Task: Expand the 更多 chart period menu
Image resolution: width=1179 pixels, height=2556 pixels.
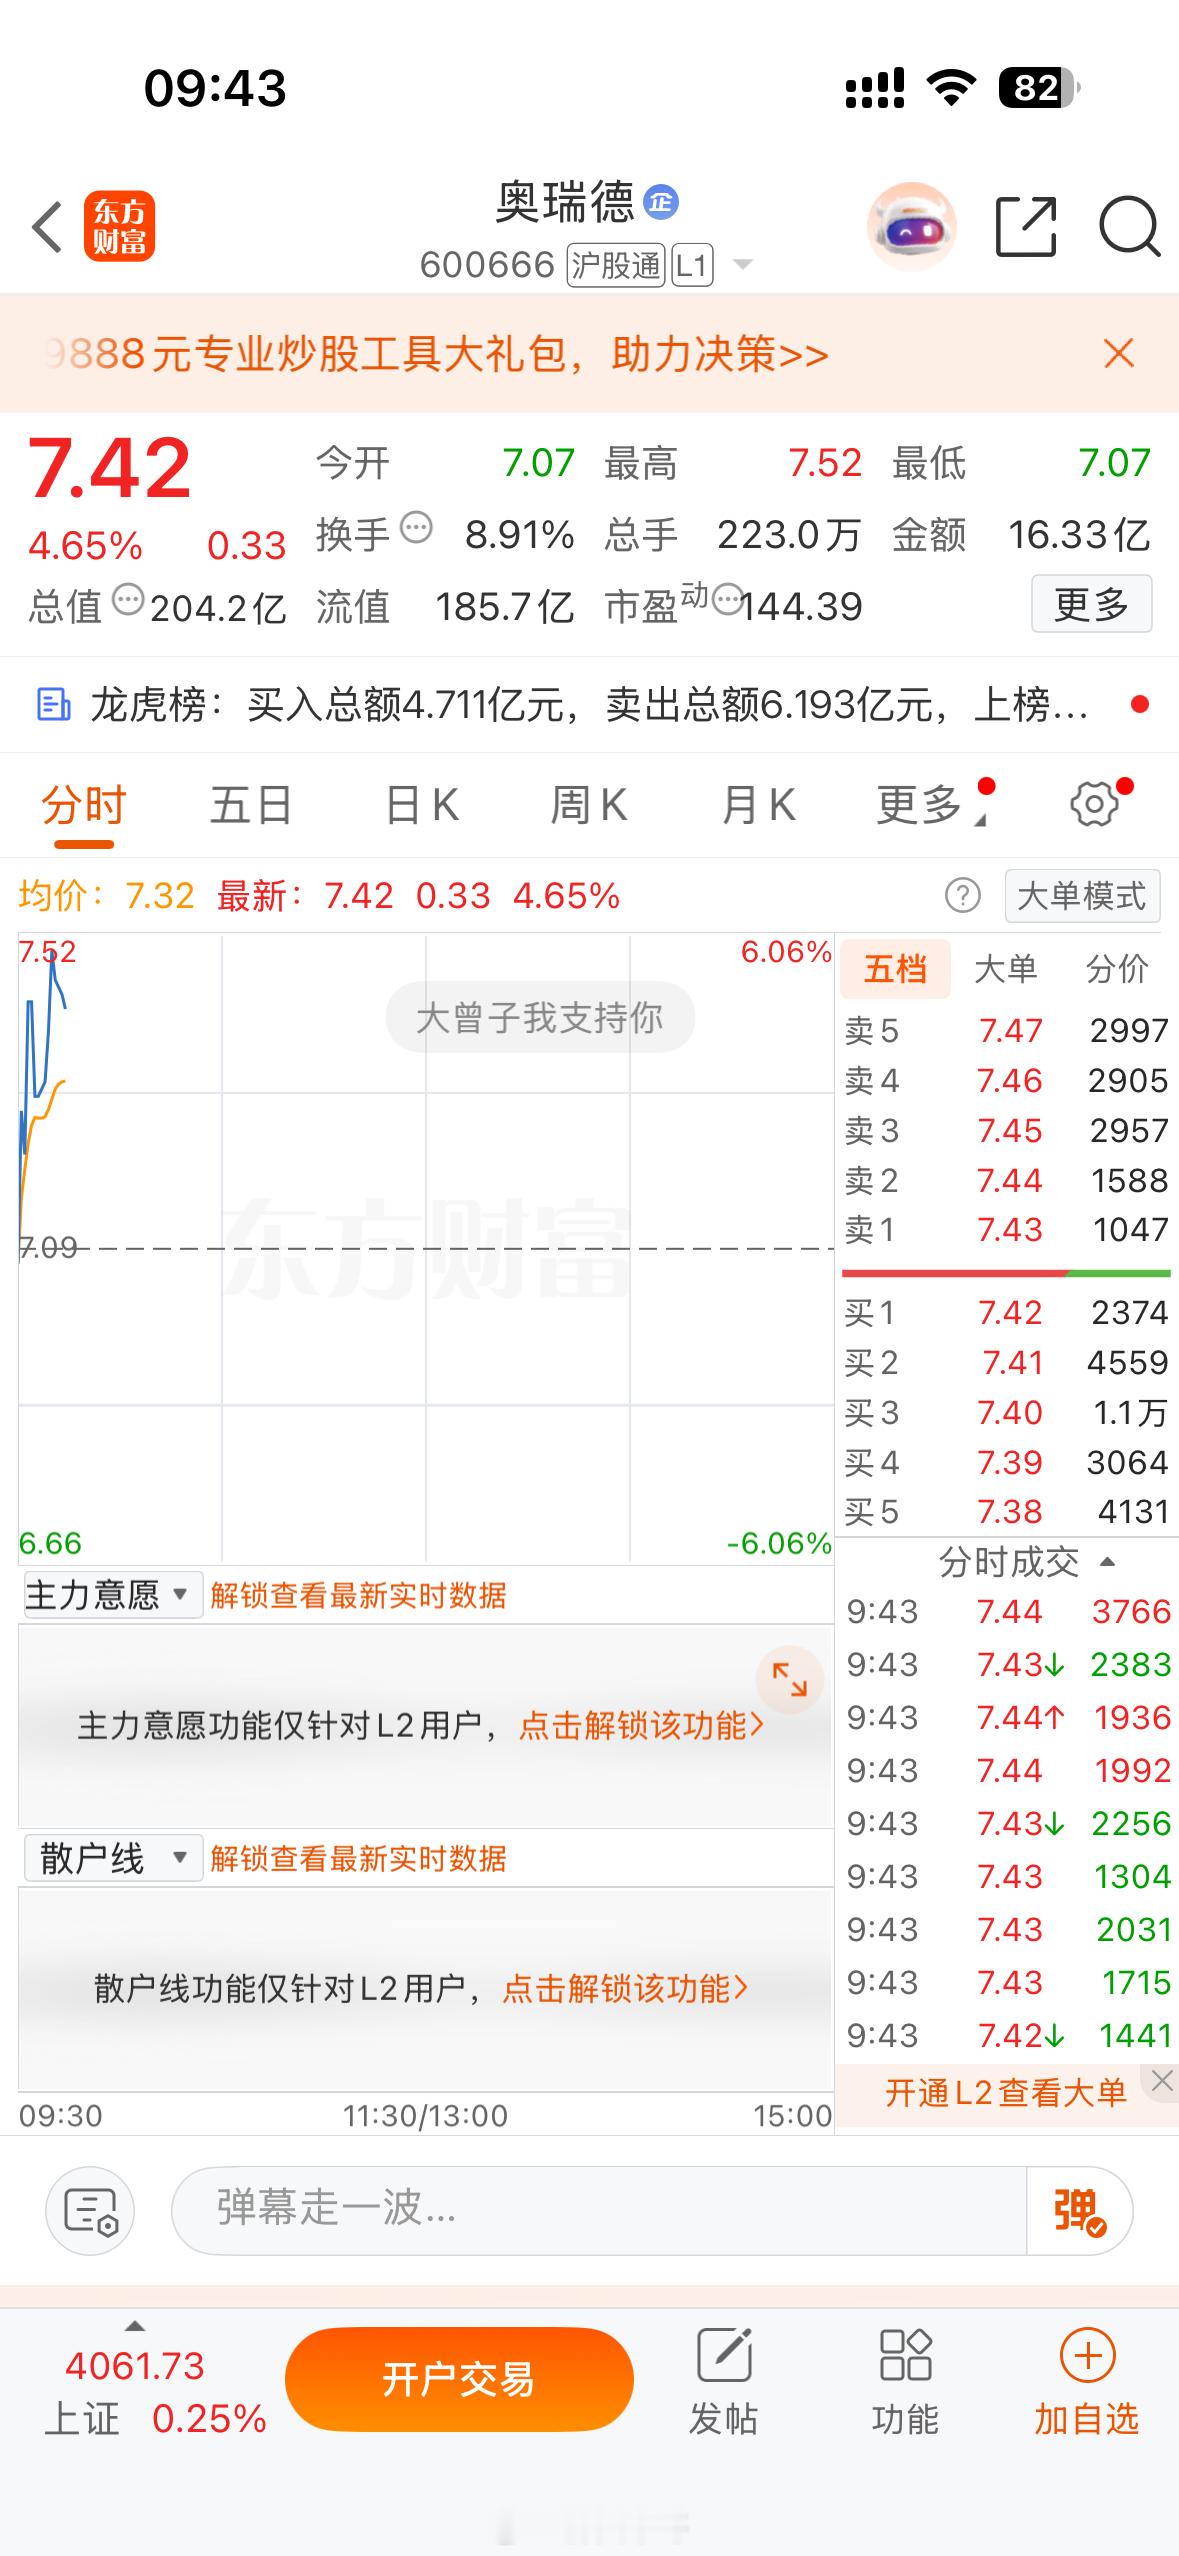Action: tap(932, 805)
